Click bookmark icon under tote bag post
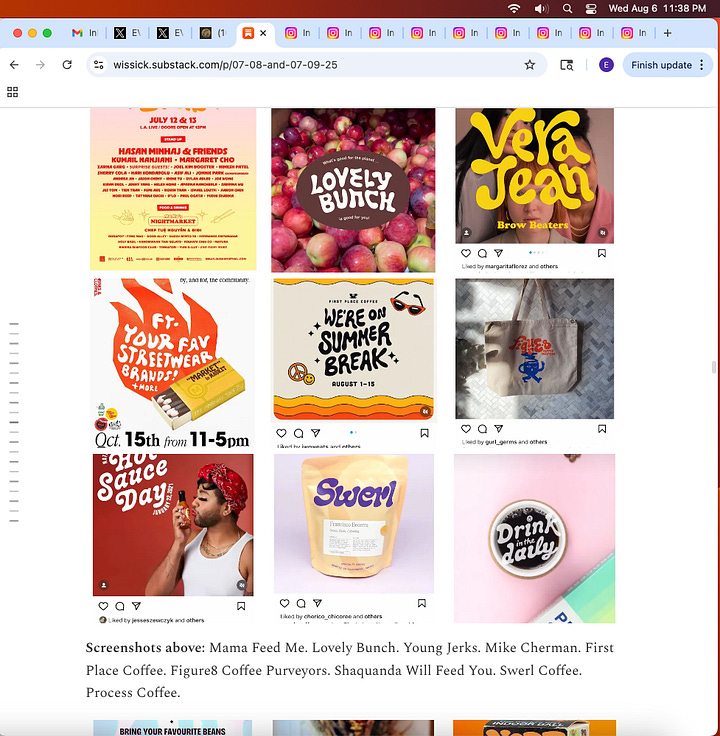 tap(602, 429)
